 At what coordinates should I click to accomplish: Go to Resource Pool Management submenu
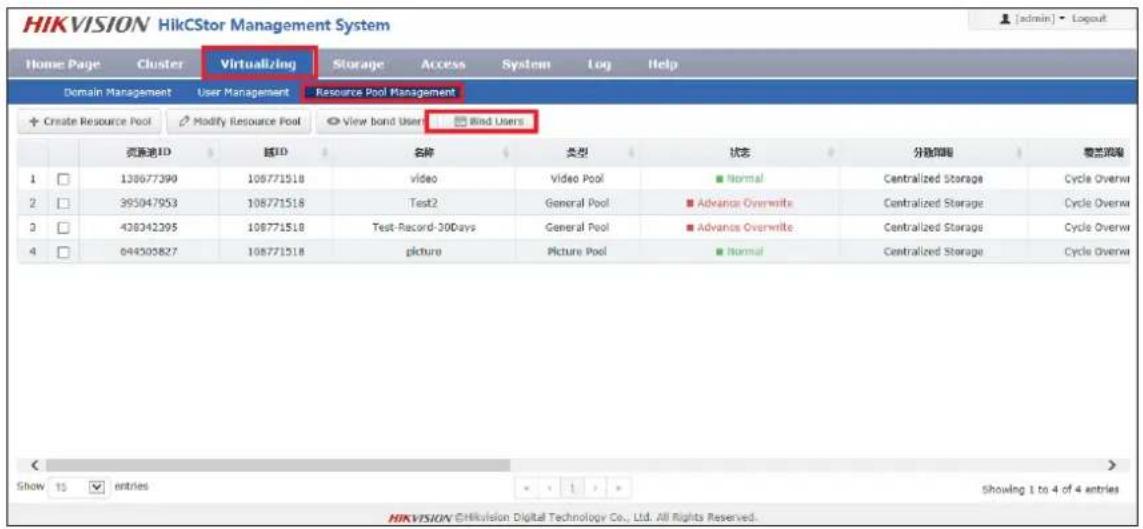pyautogui.click(x=386, y=93)
